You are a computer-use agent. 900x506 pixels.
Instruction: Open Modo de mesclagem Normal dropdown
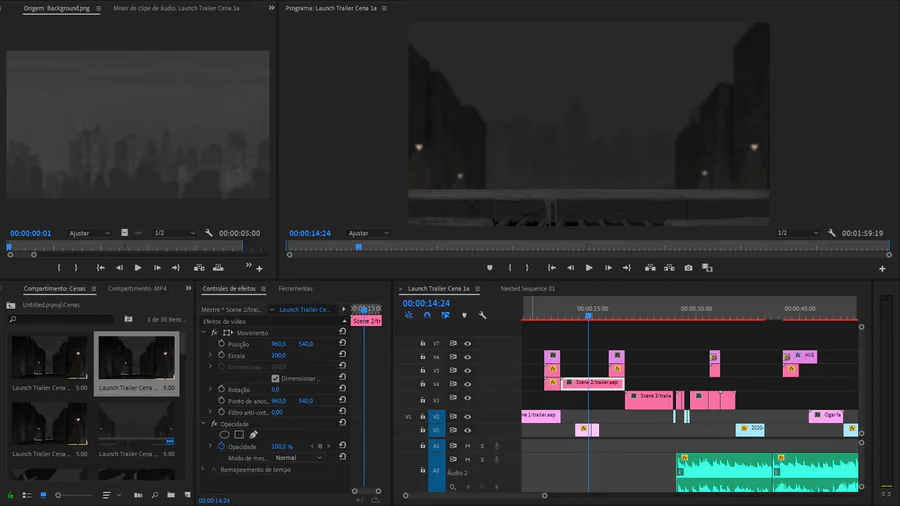[x=298, y=458]
